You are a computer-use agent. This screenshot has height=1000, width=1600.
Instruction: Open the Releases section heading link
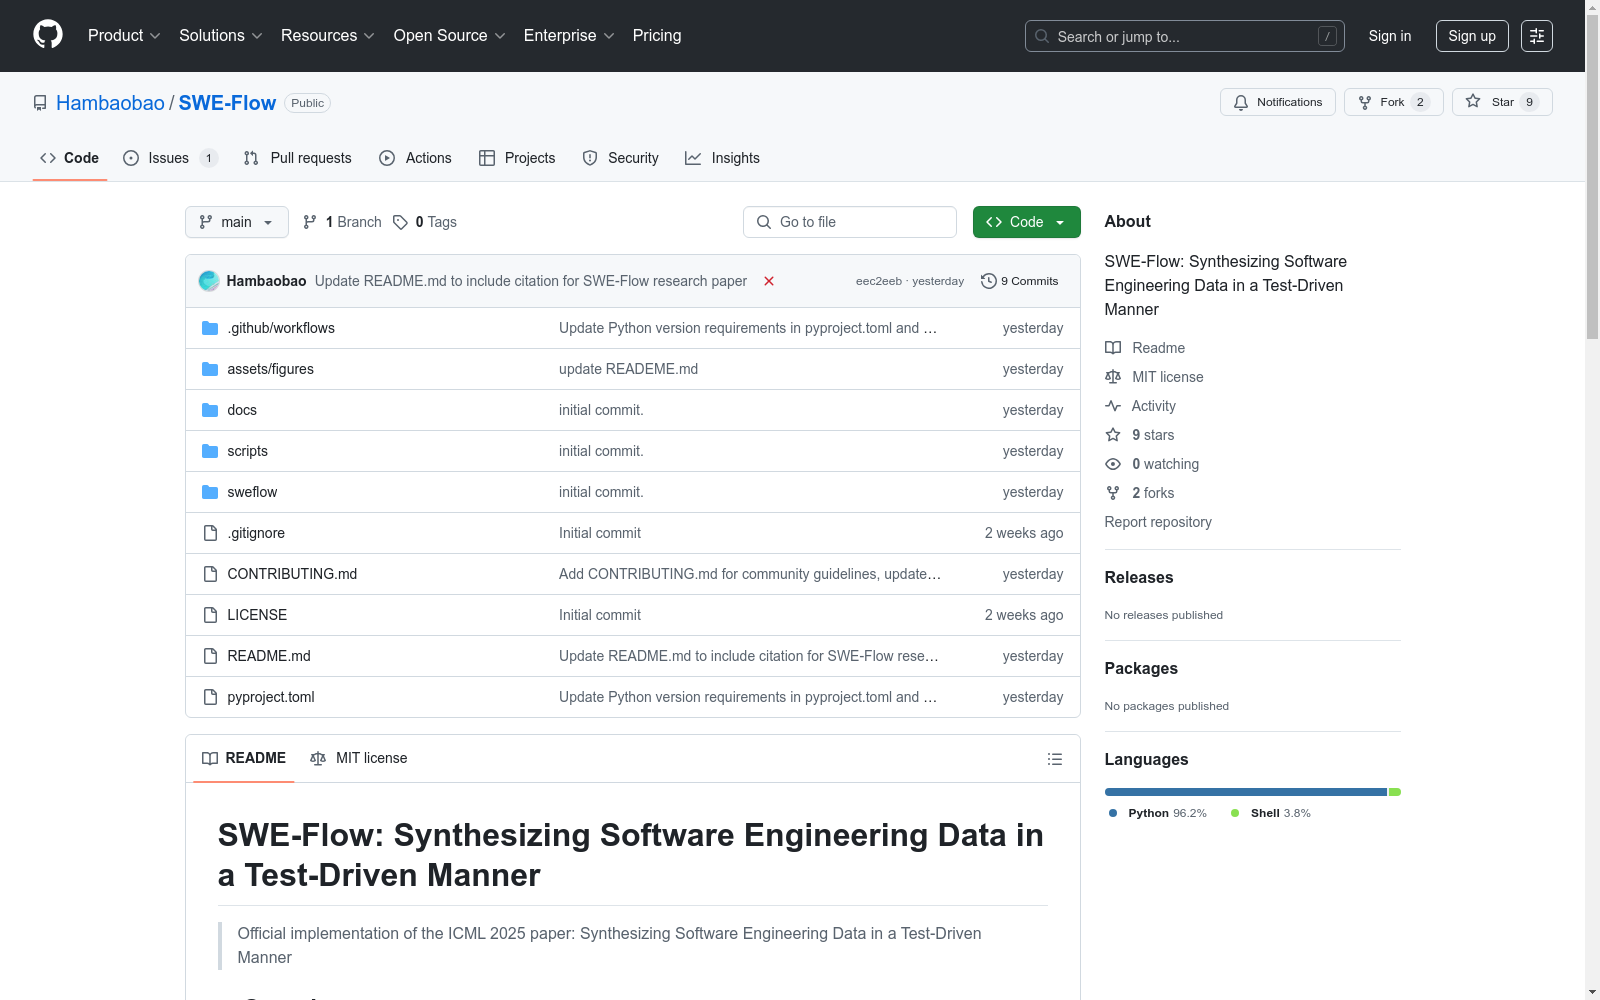coord(1139,577)
